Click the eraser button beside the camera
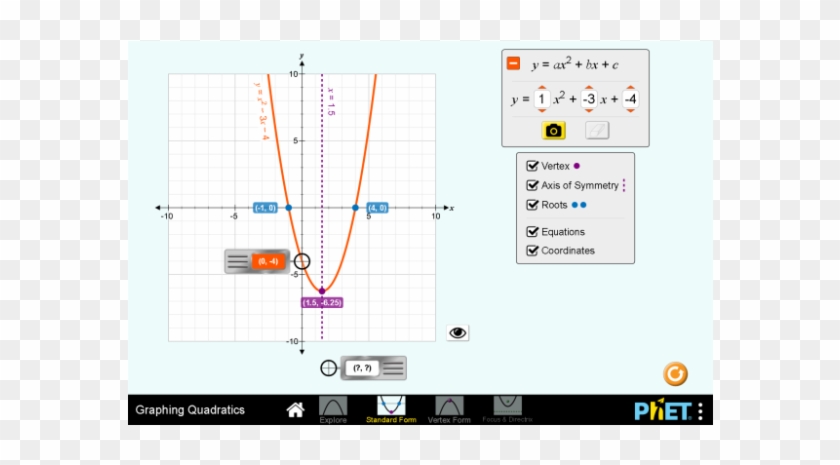 [597, 130]
